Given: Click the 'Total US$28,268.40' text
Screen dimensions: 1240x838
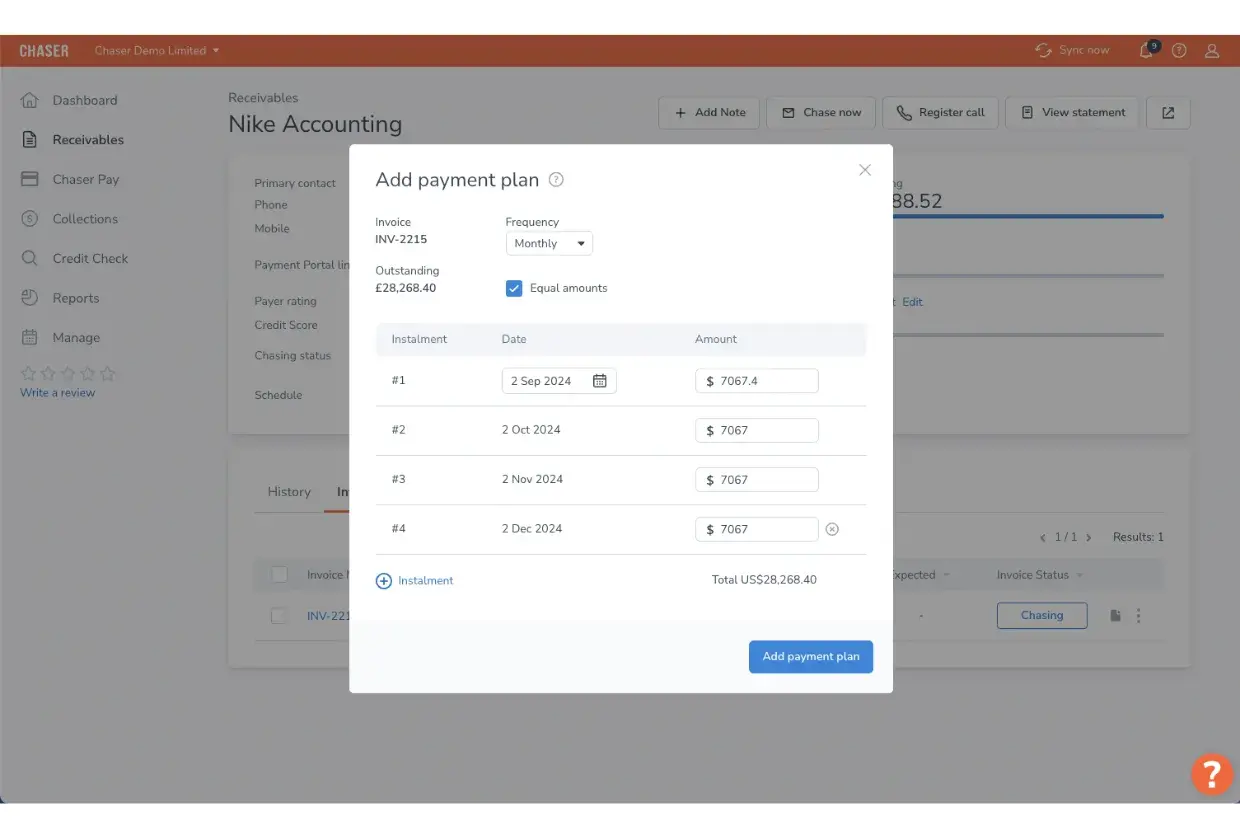Looking at the screenshot, I should pos(764,580).
